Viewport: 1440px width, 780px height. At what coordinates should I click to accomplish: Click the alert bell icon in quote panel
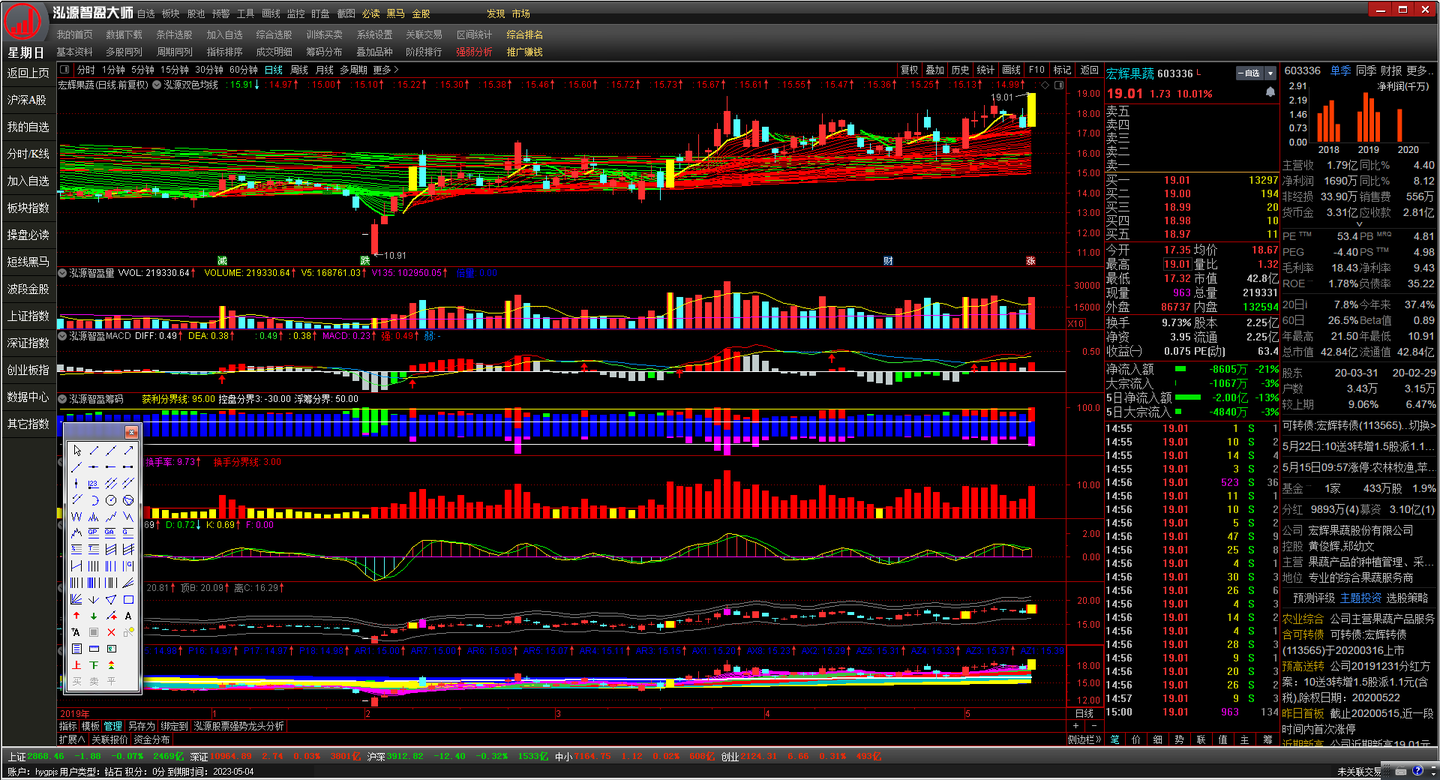(1270, 92)
